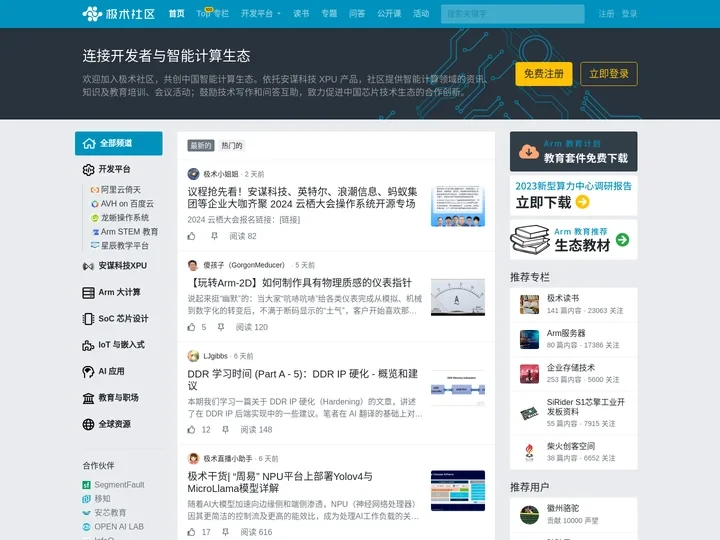
Task: Open 星辰教学平台 sub-channel
Action: 119,246
